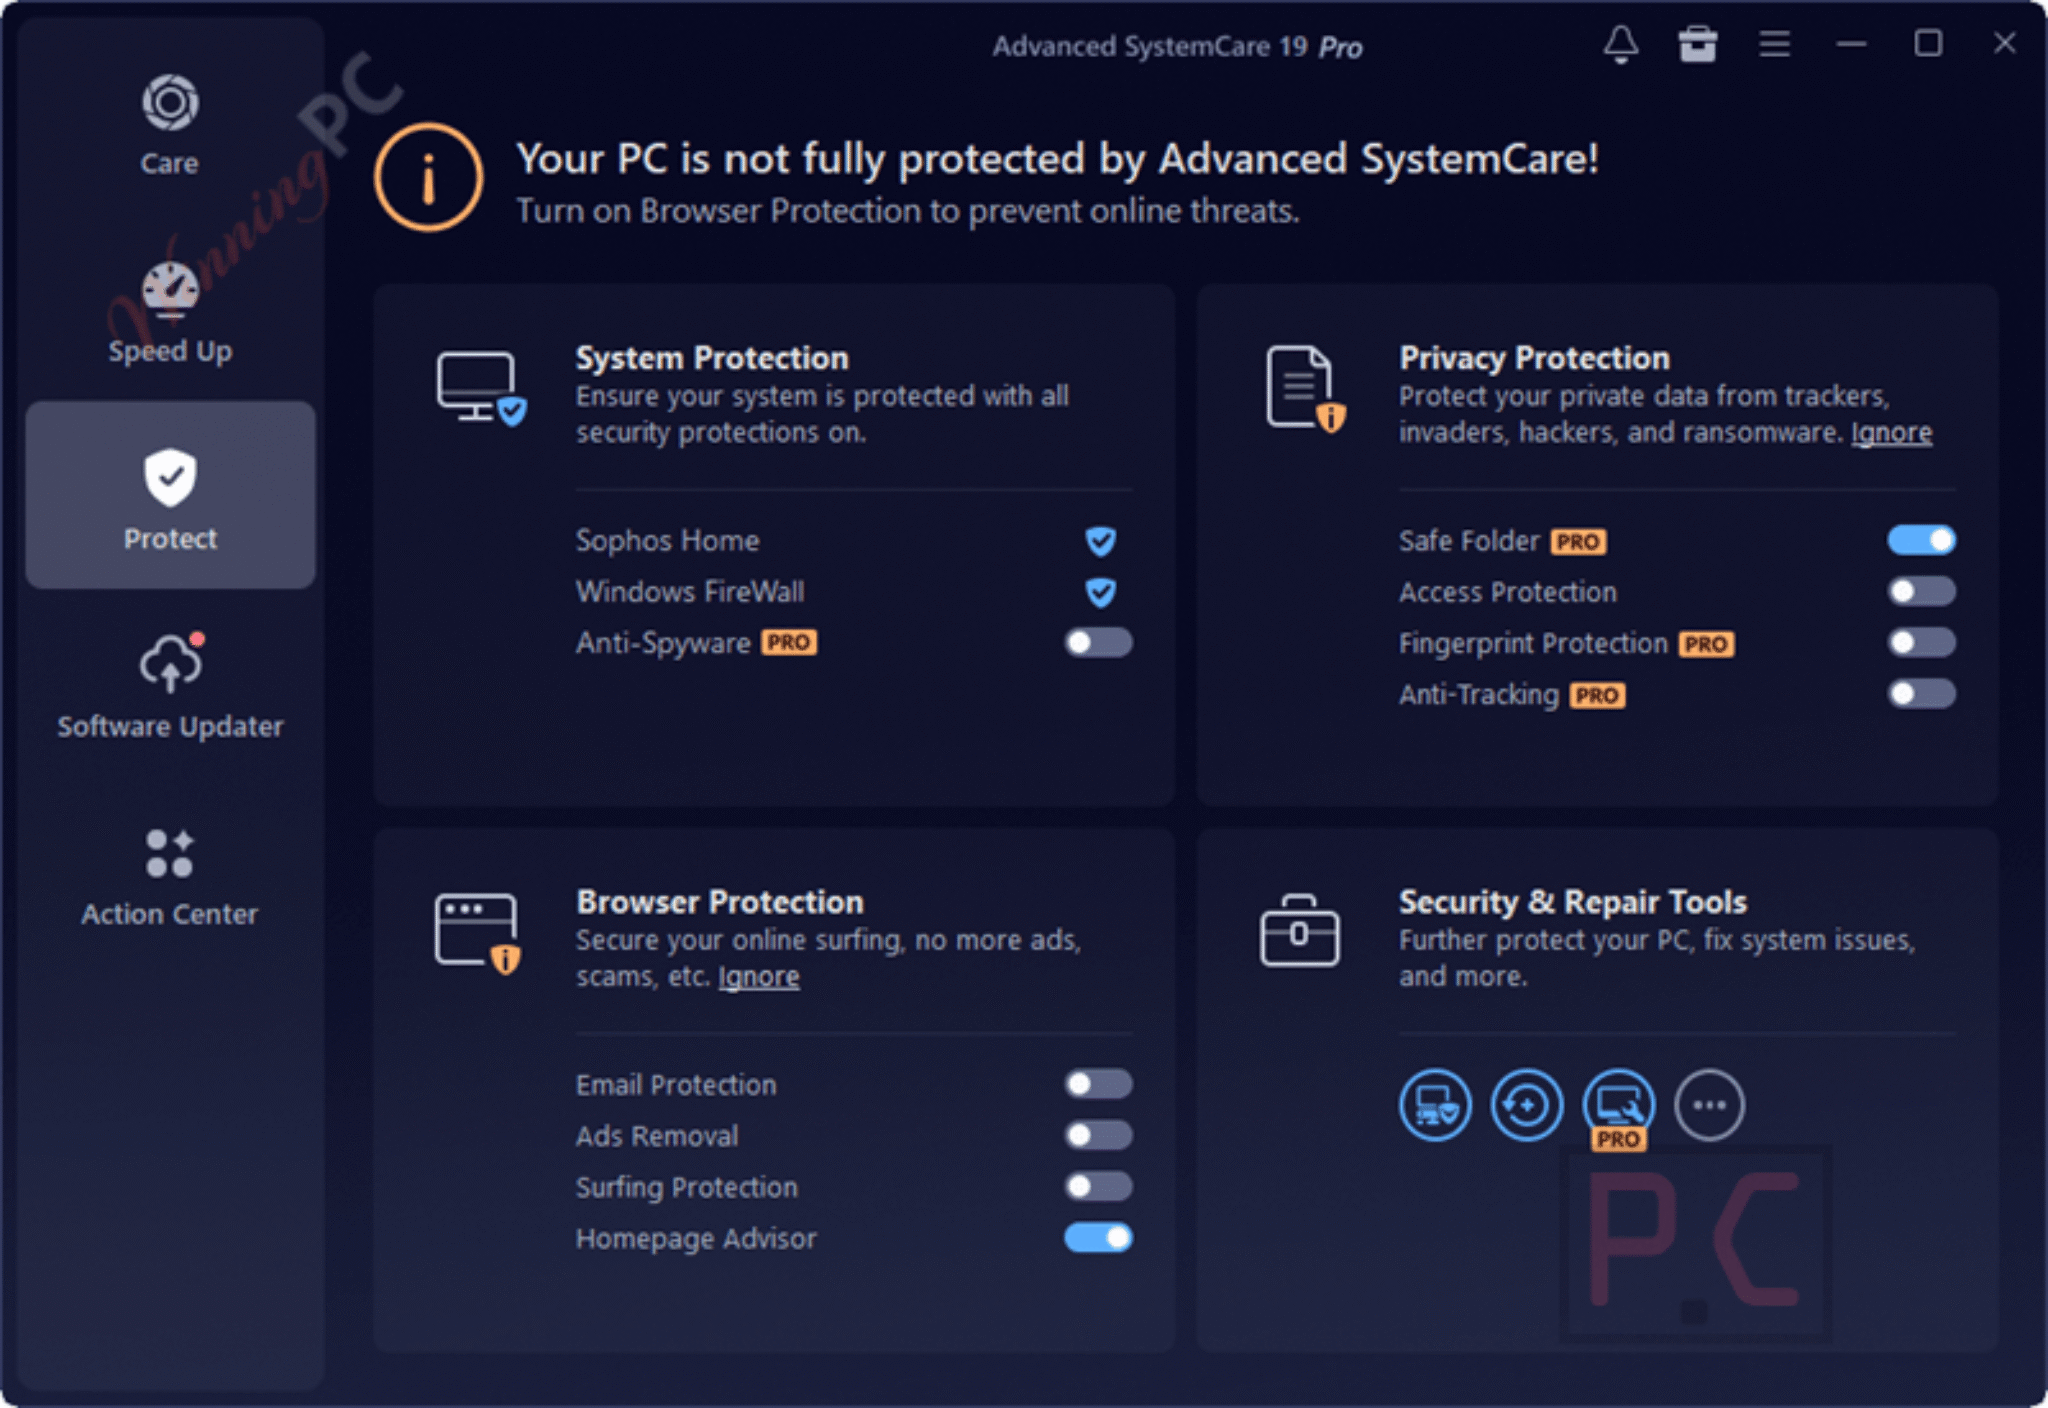Enable the Surfing Protection toggle
This screenshot has width=2048, height=1408.
(x=1098, y=1186)
